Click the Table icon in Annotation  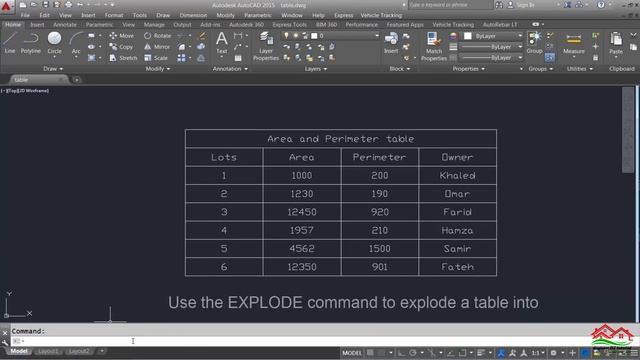coord(238,58)
